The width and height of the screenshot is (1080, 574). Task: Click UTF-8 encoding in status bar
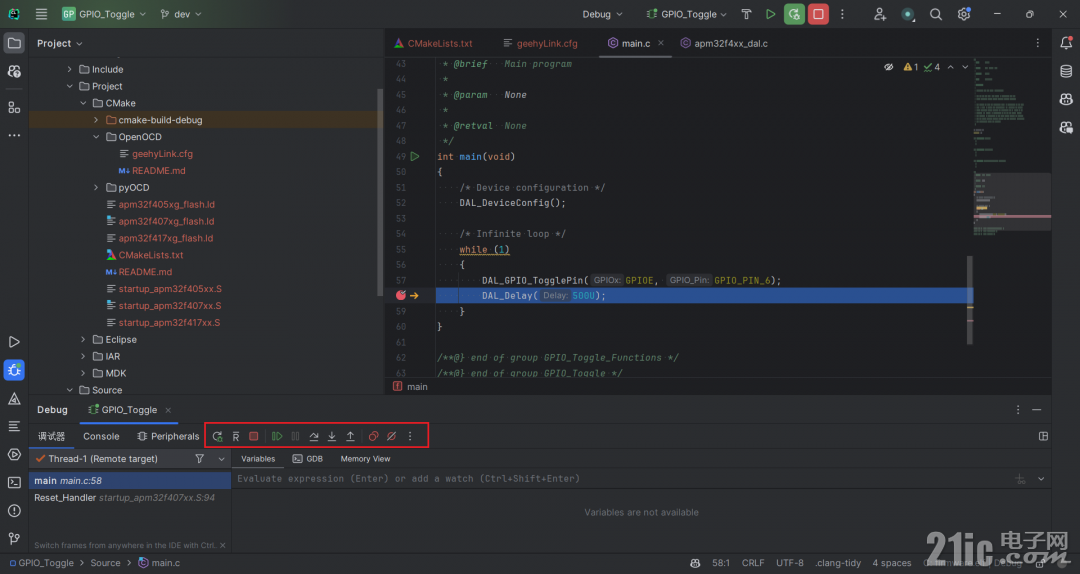[789, 563]
